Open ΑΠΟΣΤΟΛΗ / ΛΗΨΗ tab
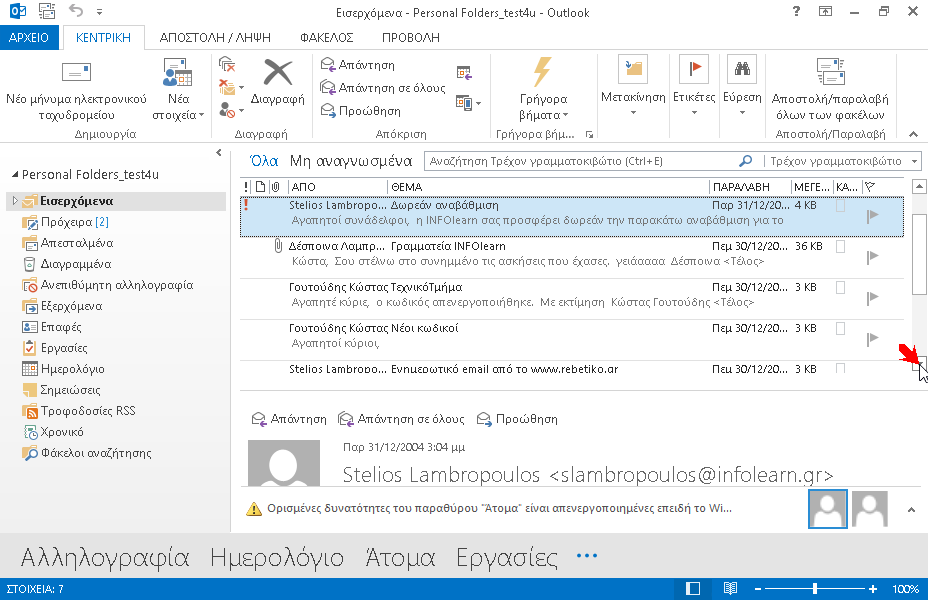 (215, 37)
